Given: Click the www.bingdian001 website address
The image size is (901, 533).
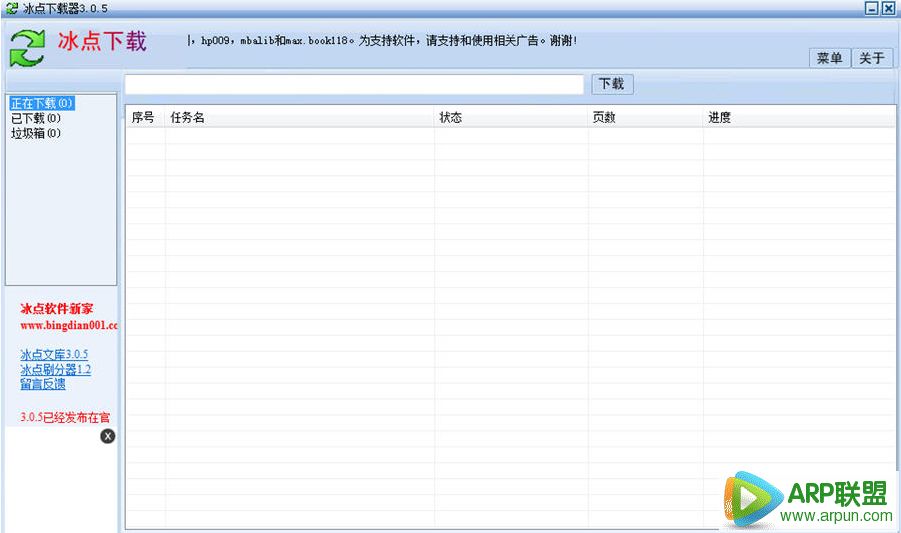Looking at the screenshot, I should [69, 325].
